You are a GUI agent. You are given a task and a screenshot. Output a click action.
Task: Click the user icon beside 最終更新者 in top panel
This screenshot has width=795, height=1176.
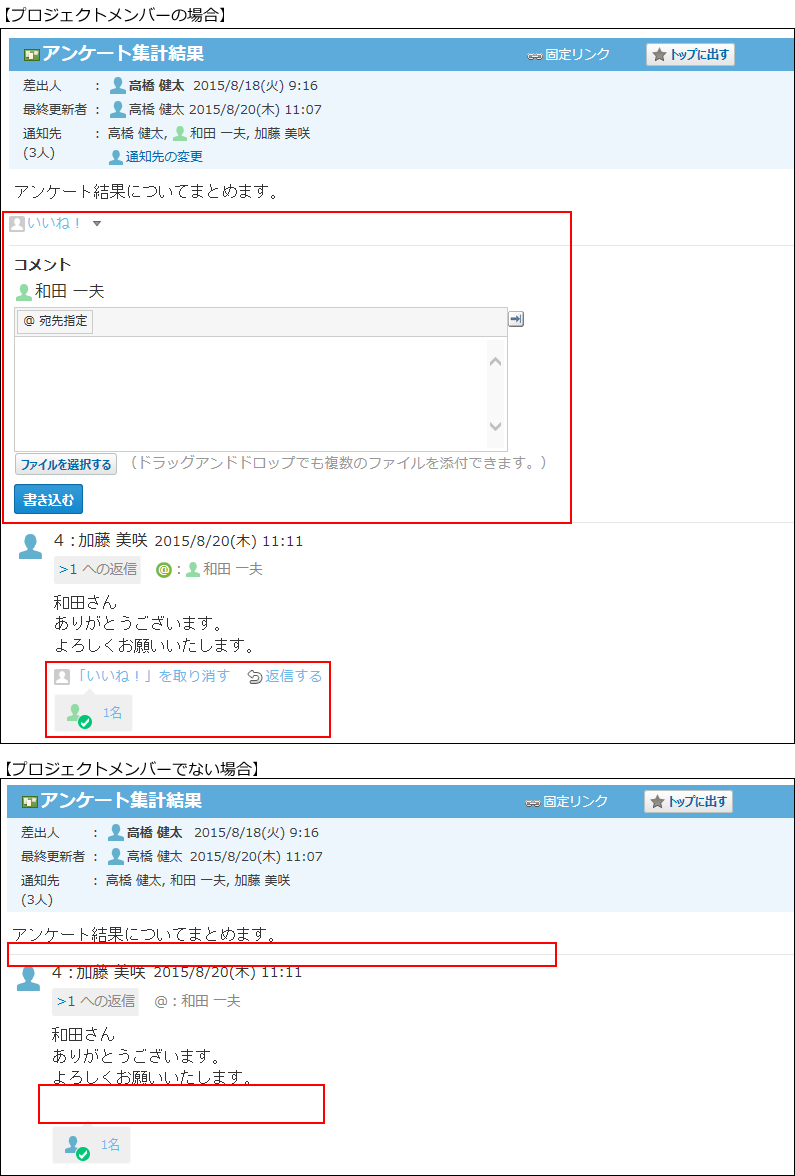coord(118,110)
